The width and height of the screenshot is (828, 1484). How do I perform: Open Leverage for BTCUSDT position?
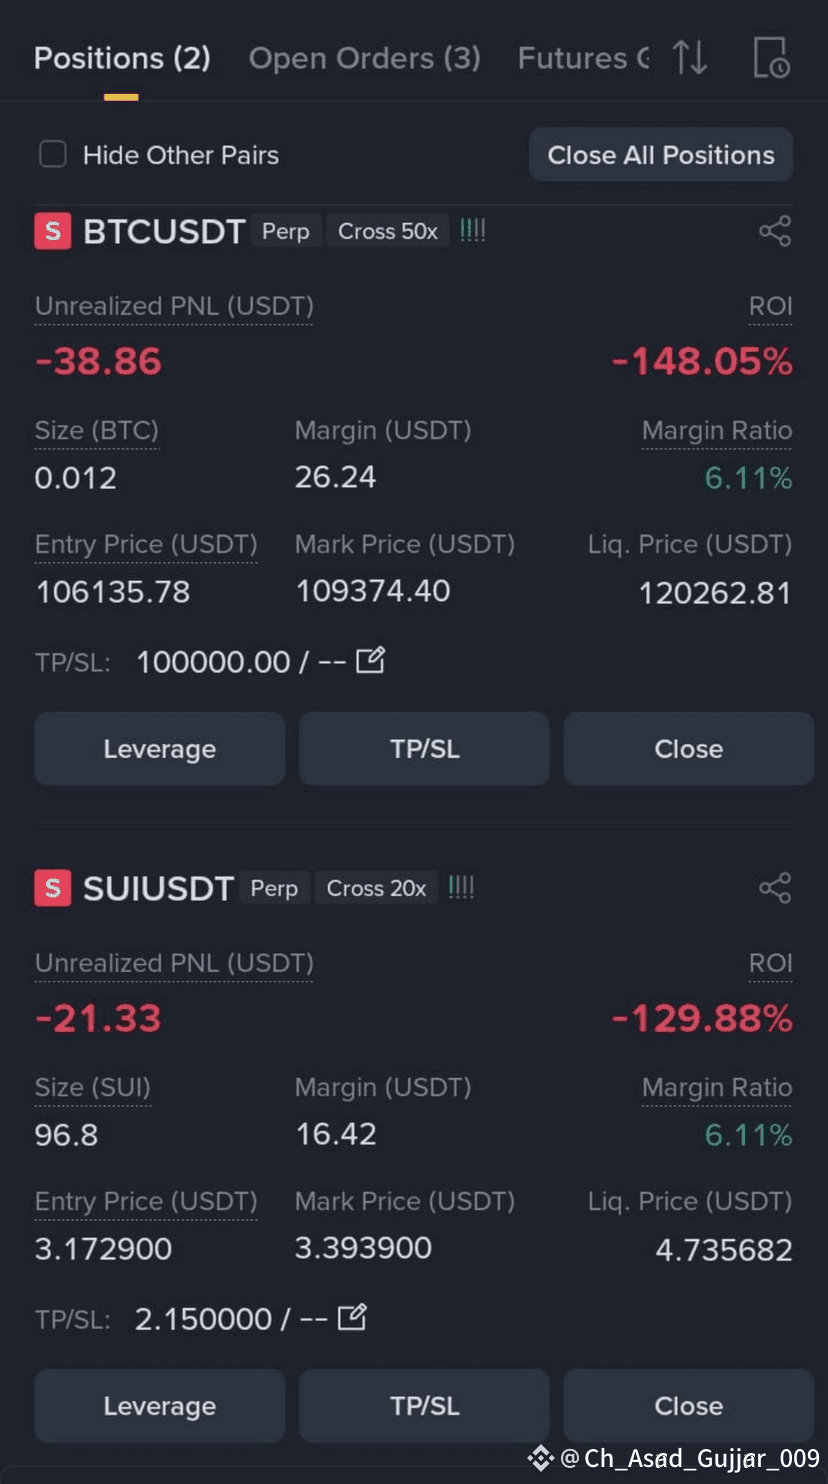point(160,749)
